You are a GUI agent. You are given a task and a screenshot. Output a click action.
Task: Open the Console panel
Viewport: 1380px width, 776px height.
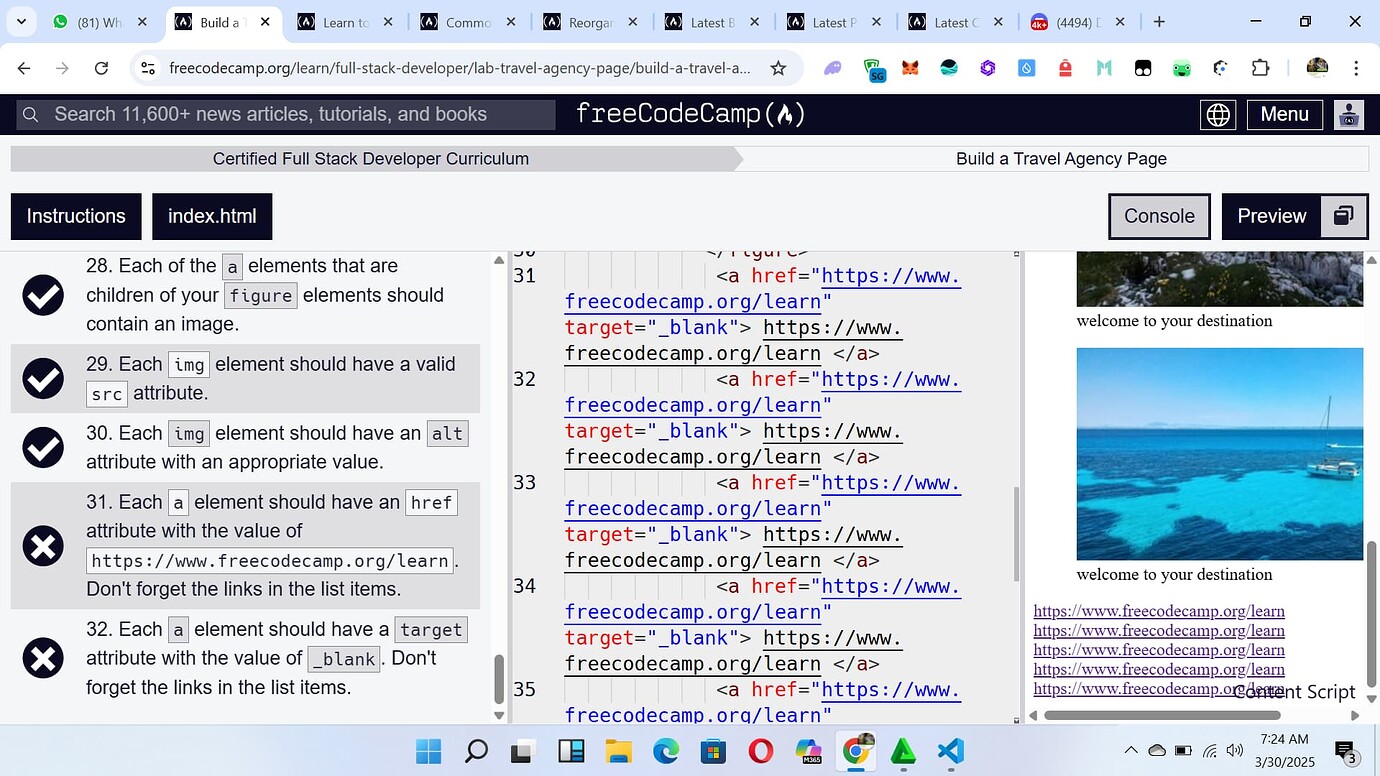[x=1159, y=216]
